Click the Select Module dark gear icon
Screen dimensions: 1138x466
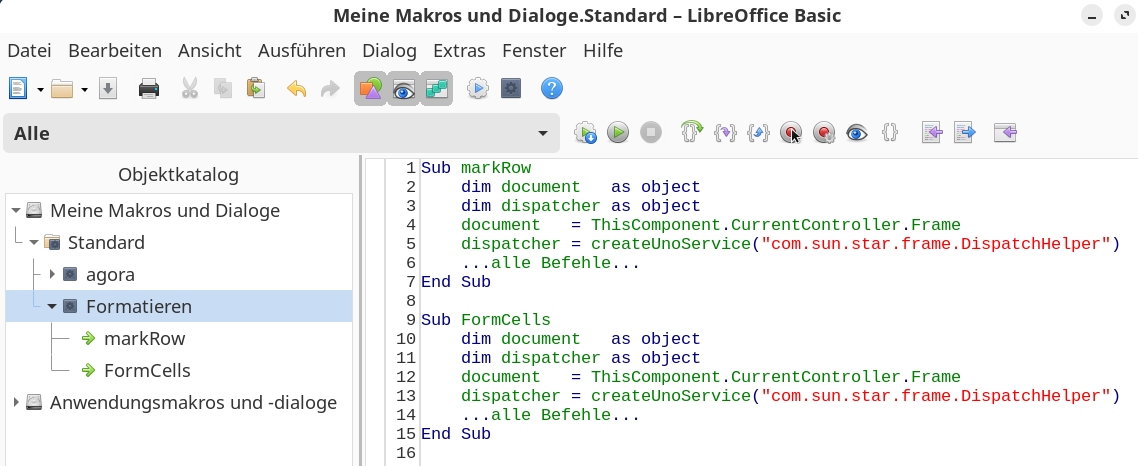511,89
